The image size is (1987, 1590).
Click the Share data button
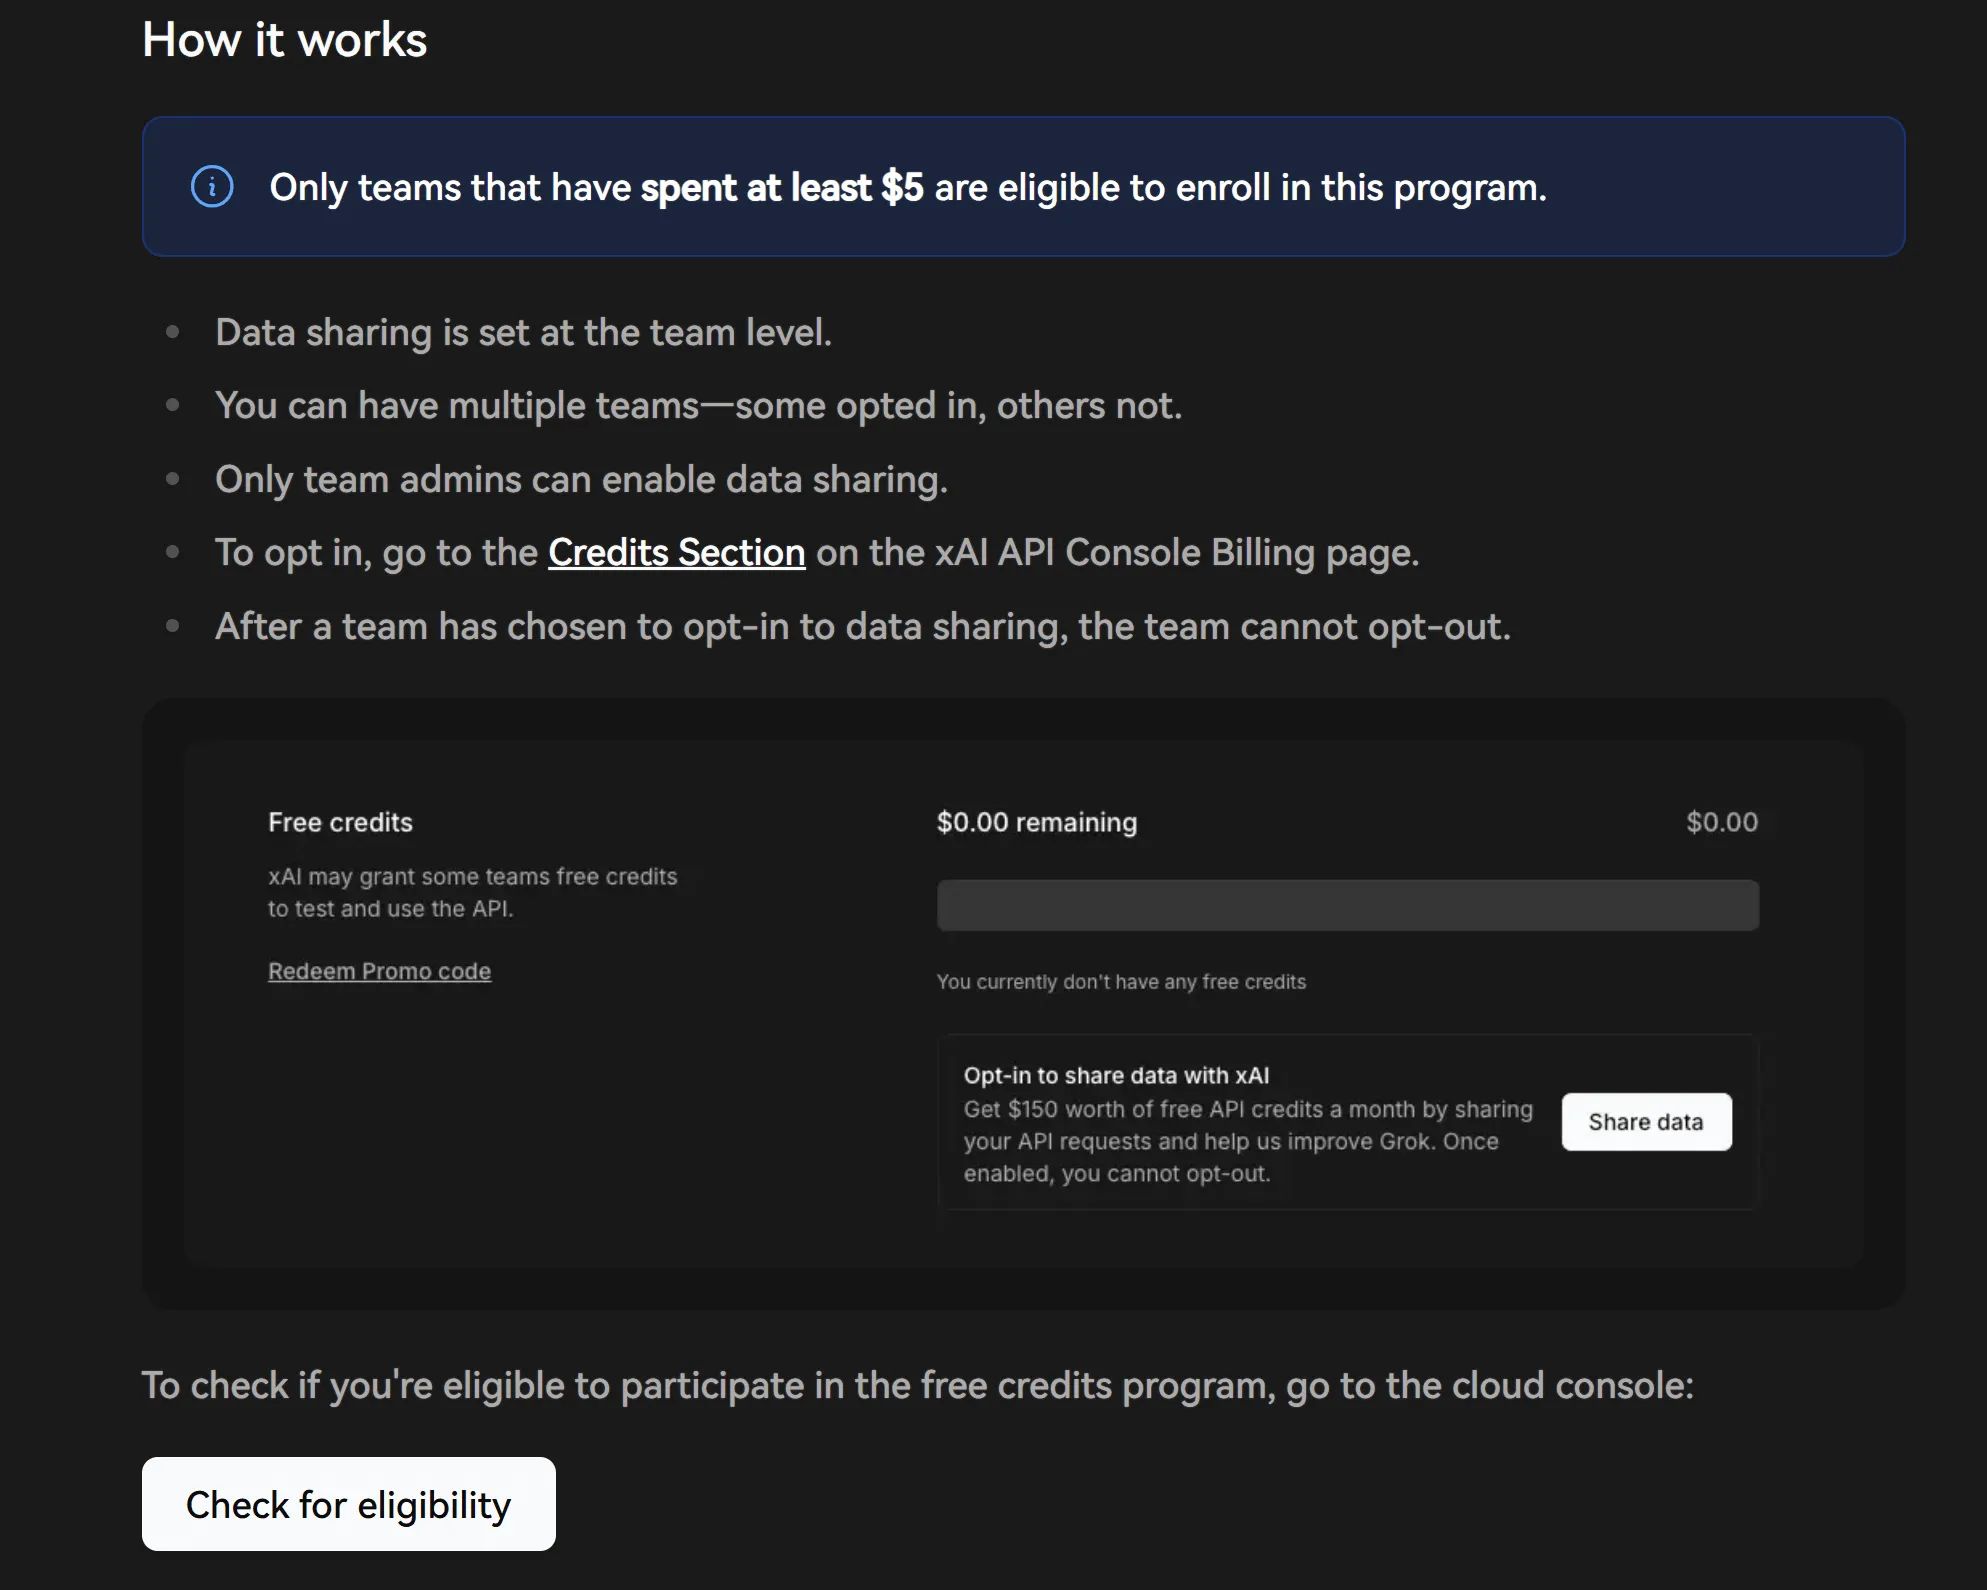pos(1646,1122)
